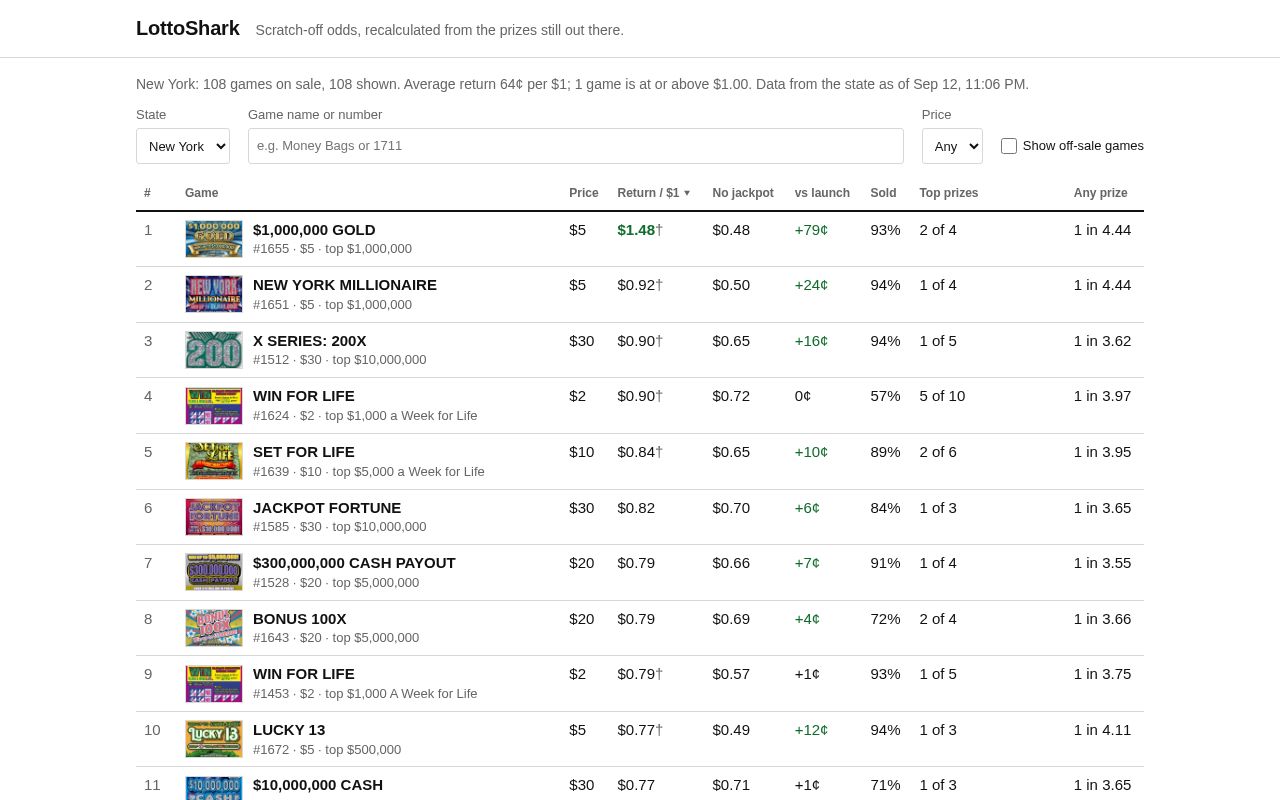1280x800 pixels.
Task: Click the "1 in 4.11" any prize odds
Action: click(x=1102, y=730)
